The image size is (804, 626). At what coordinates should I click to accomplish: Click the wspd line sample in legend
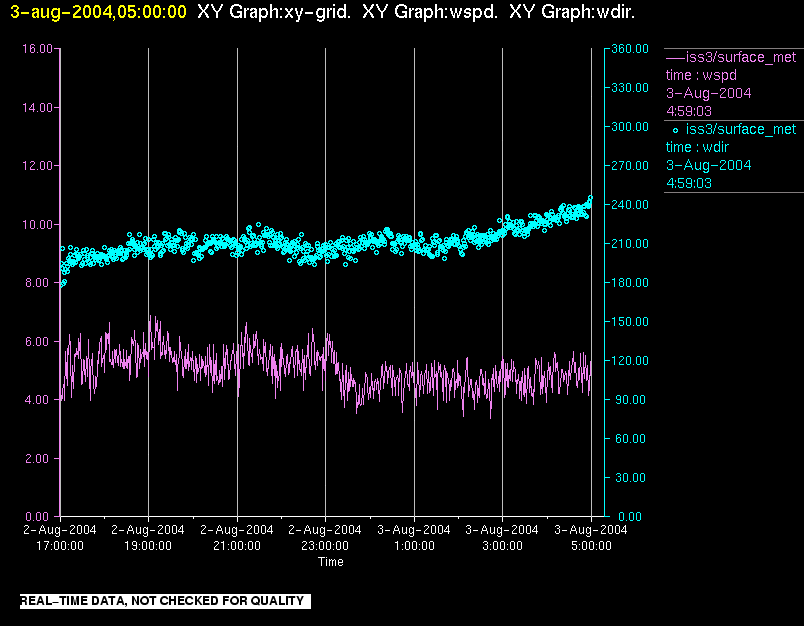click(675, 57)
